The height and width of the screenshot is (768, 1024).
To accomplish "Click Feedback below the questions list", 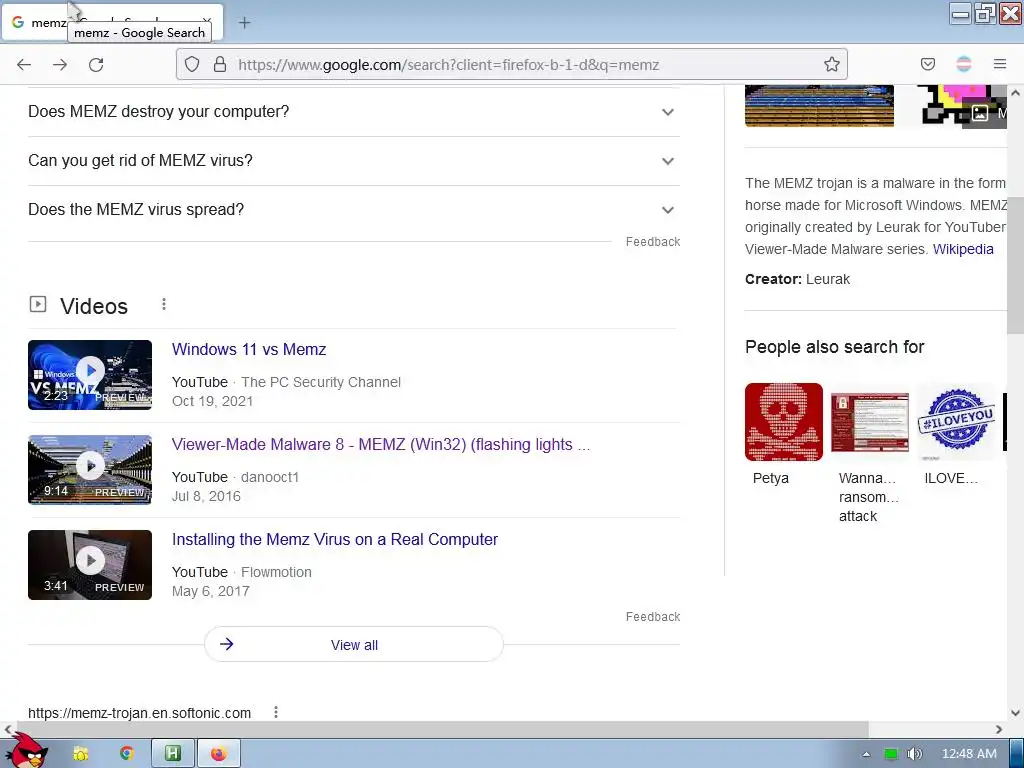I will [653, 242].
